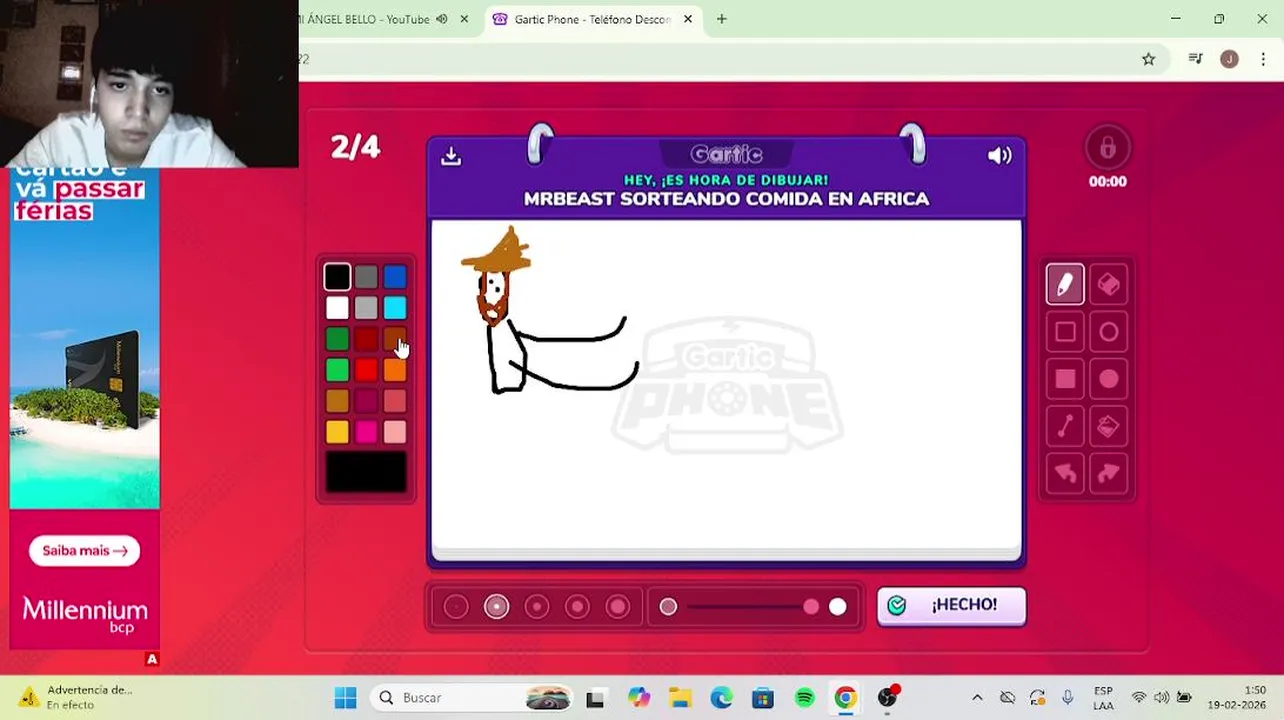Select the largest brush size
The image size is (1284, 720).
tap(618, 607)
